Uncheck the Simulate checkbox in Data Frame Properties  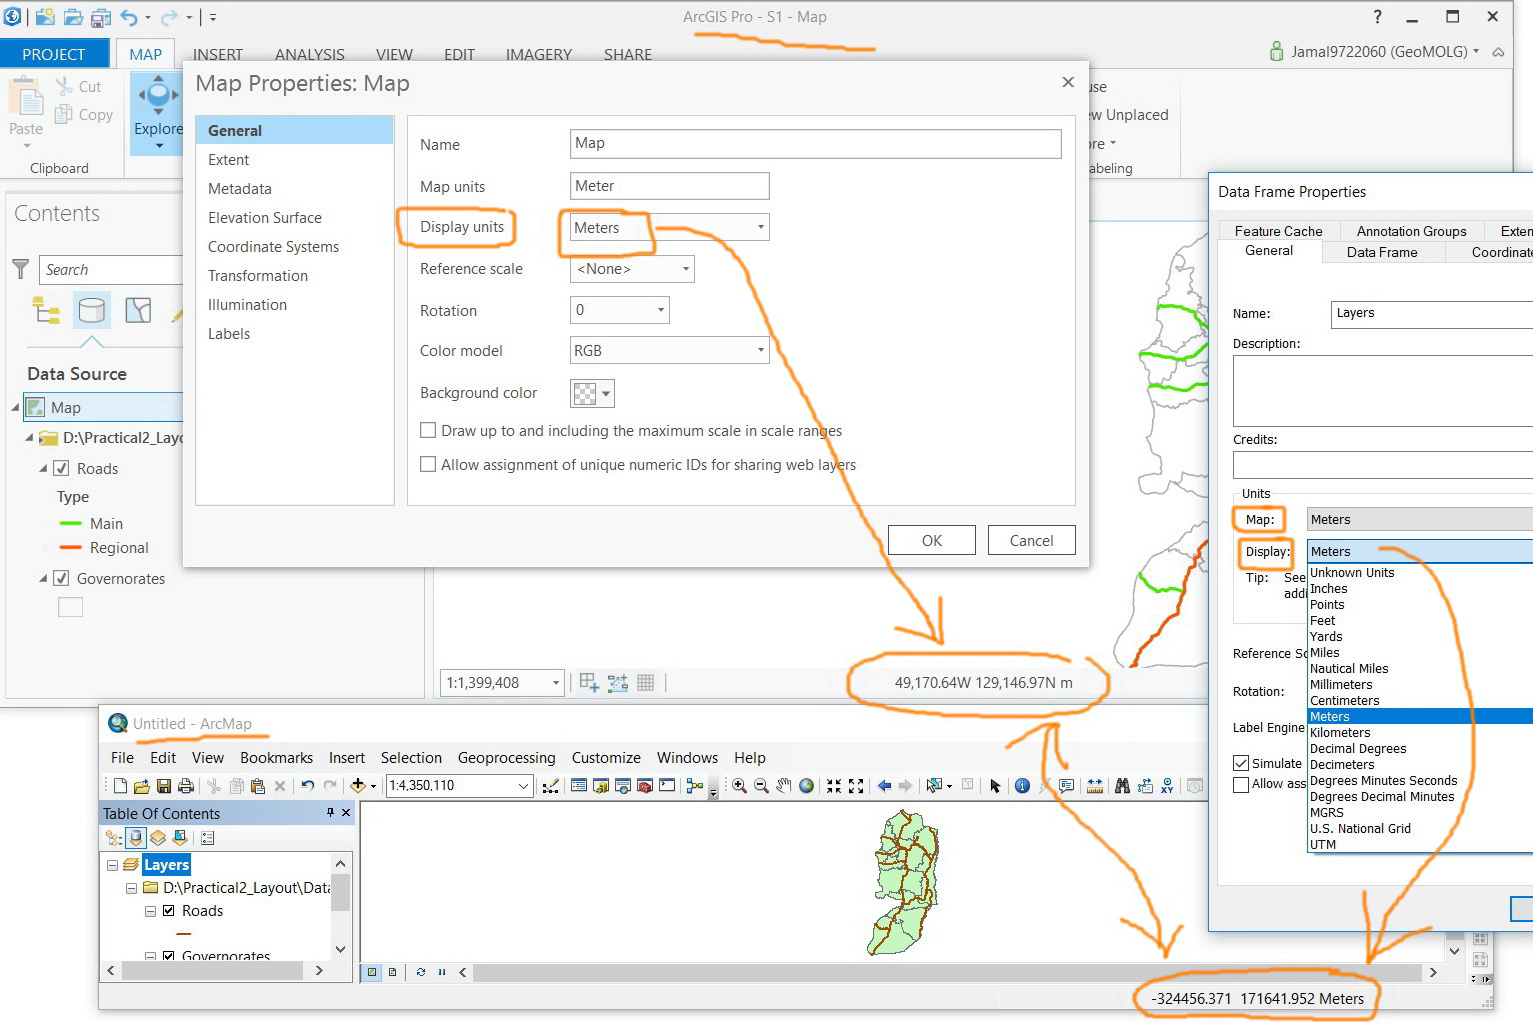[x=1241, y=763]
